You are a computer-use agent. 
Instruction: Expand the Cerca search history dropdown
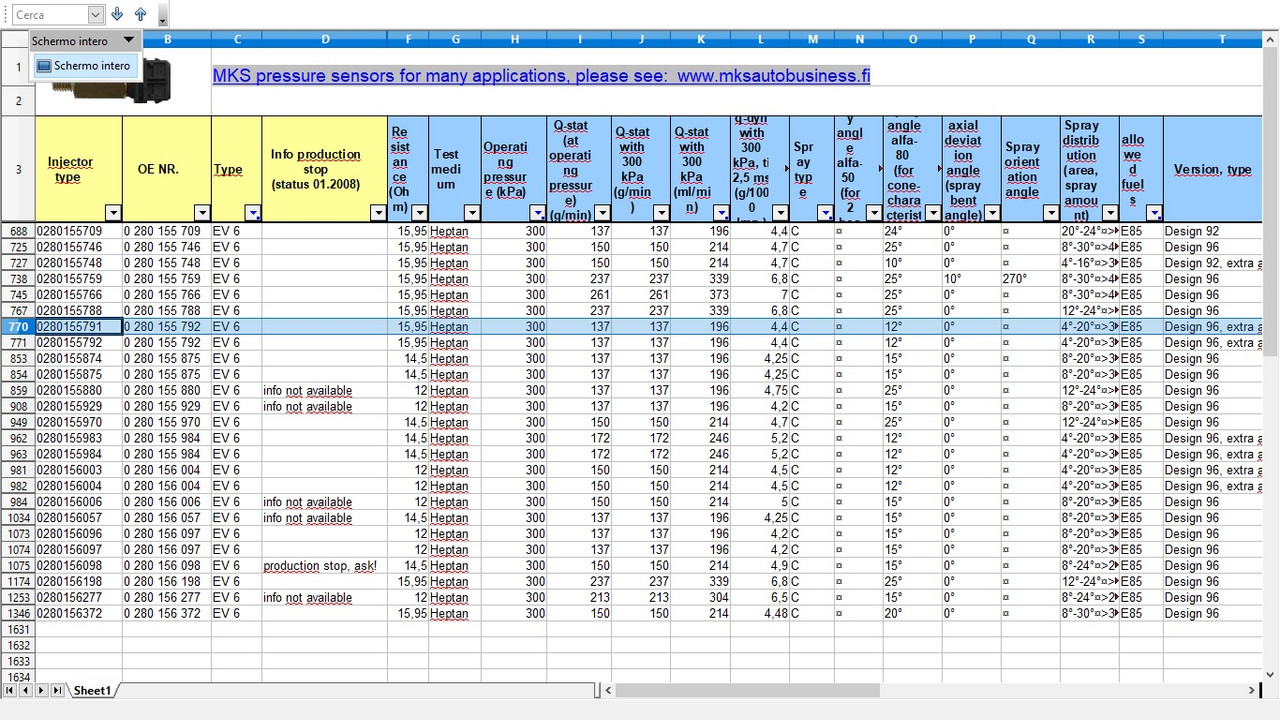tap(96, 15)
